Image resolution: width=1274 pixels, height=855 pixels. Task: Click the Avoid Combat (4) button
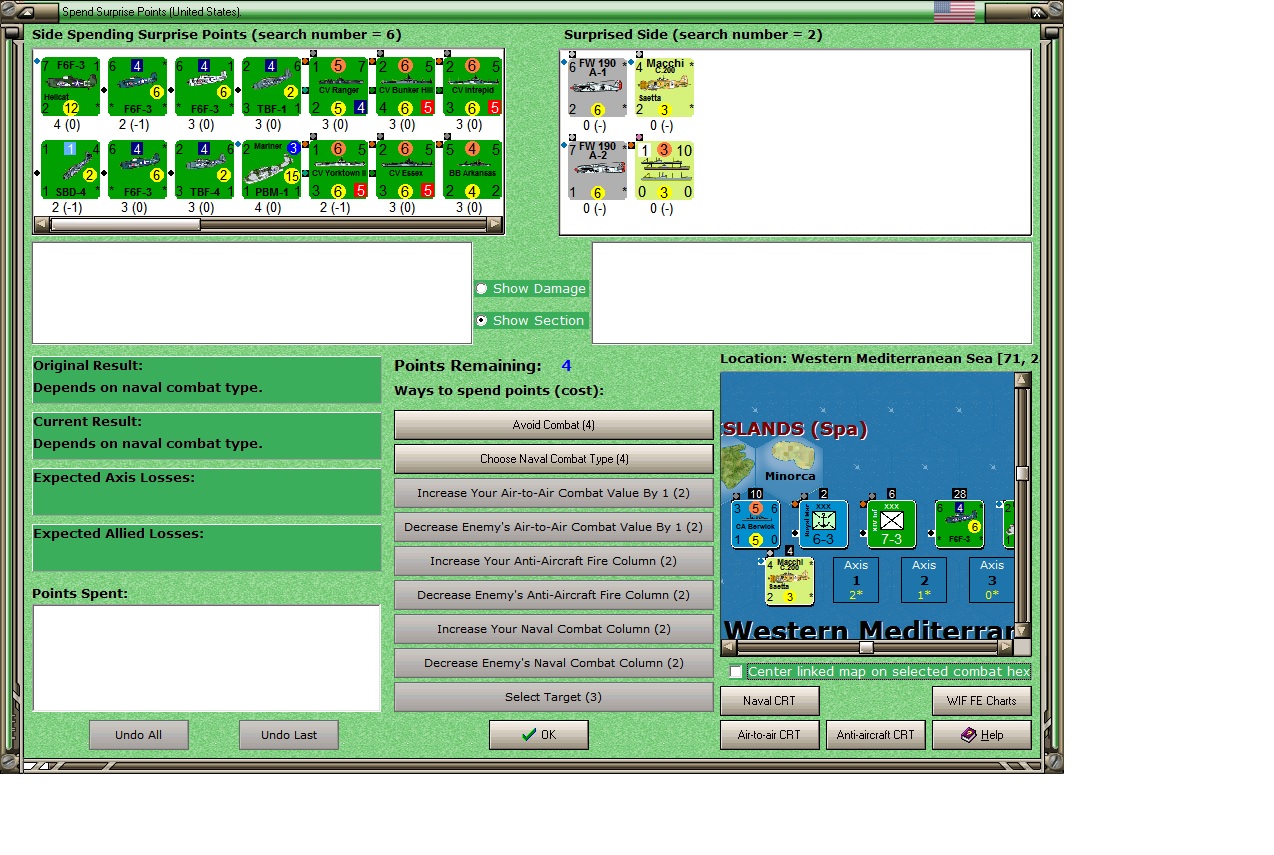tap(554, 425)
